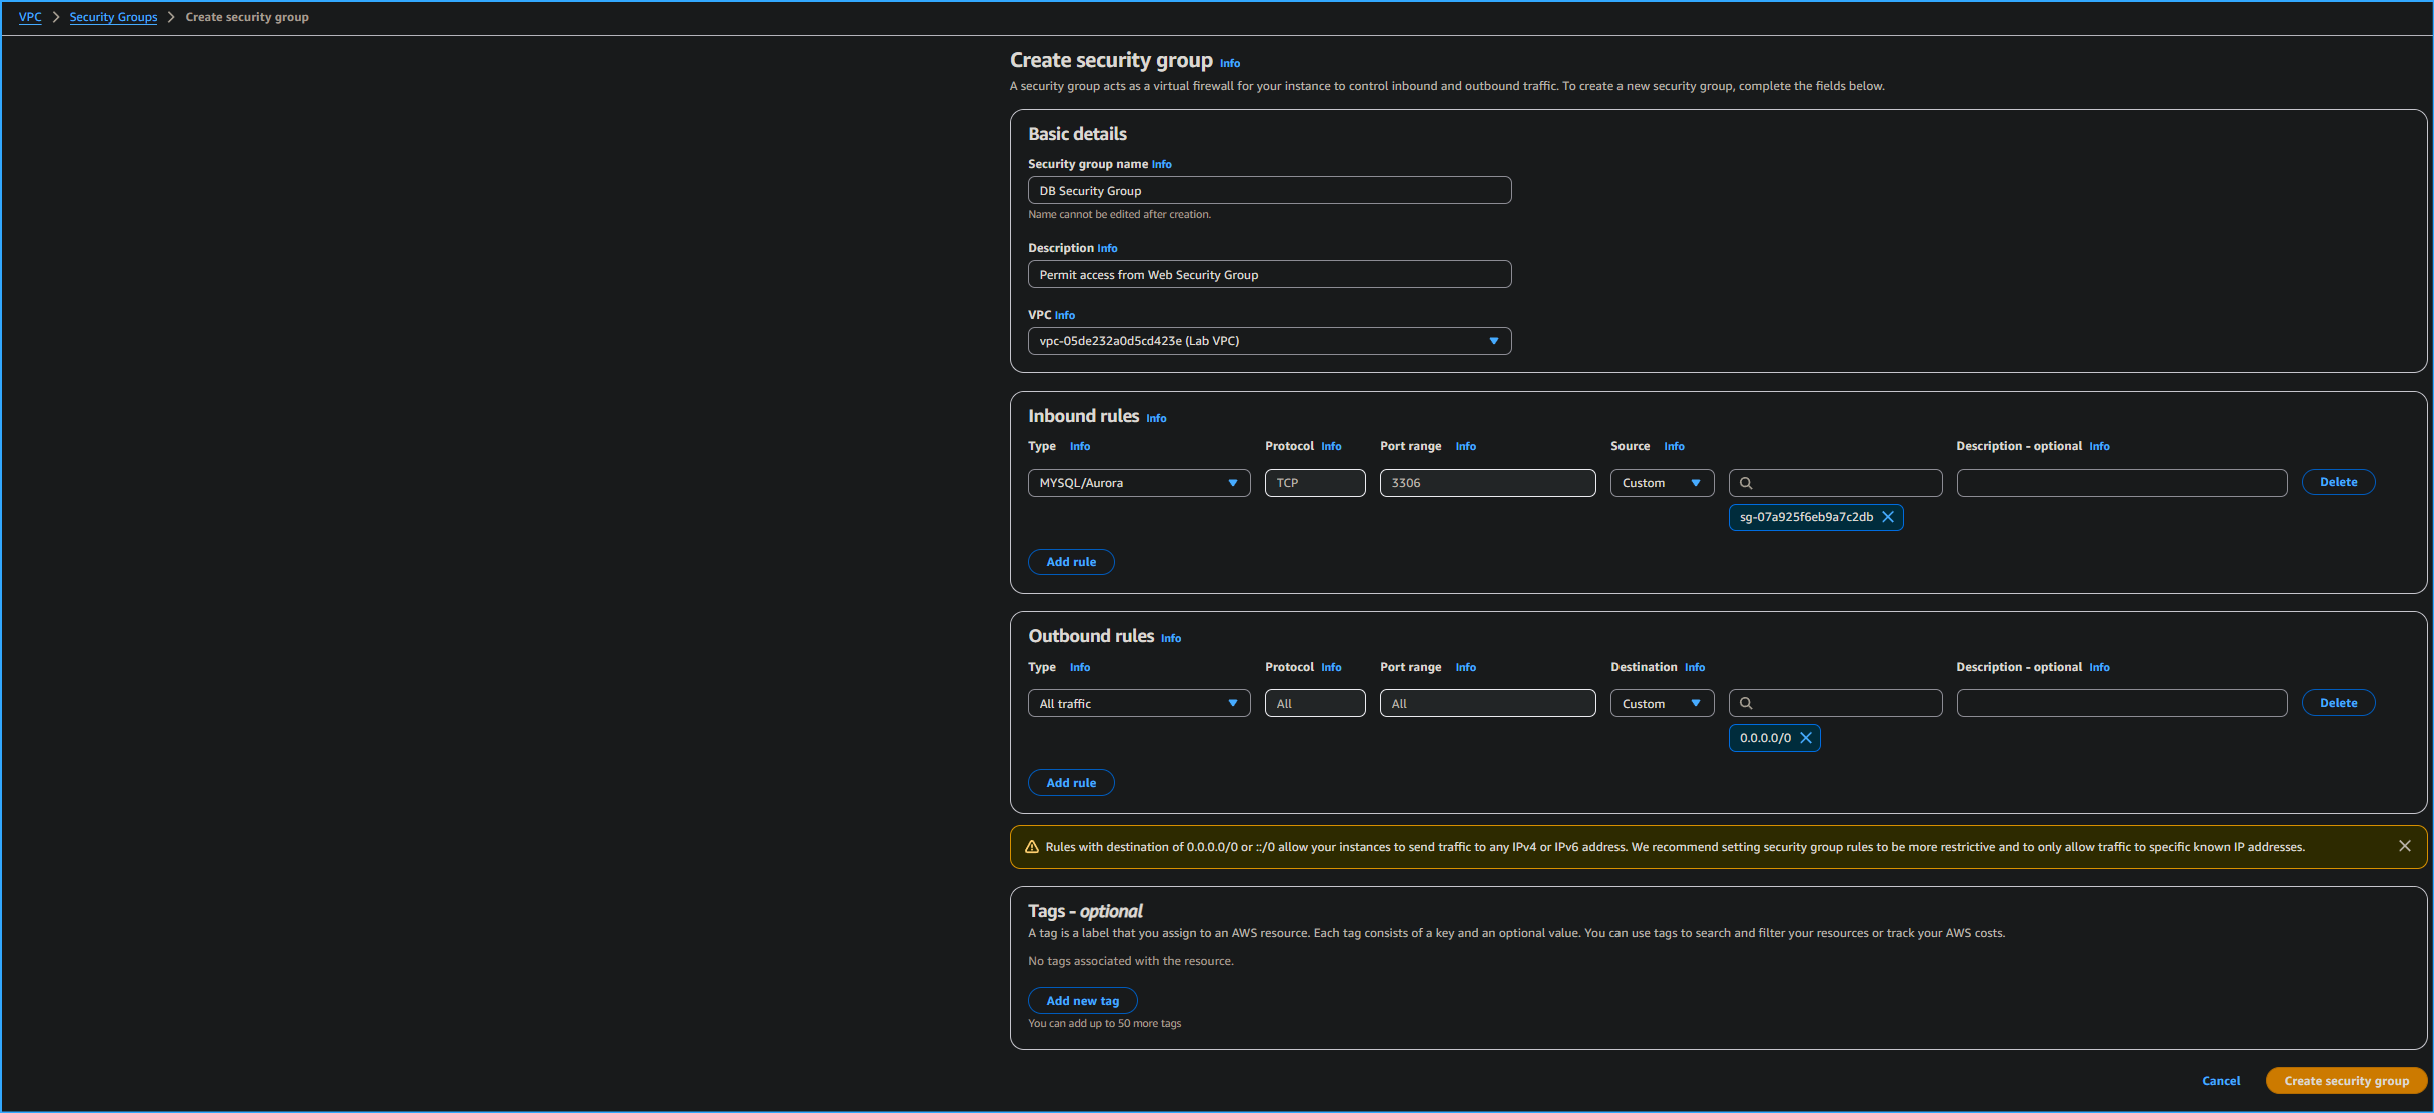Screen dimensions: 2434x1113
Task: Open the Info tooltip next to Security group name
Action: [1161, 164]
